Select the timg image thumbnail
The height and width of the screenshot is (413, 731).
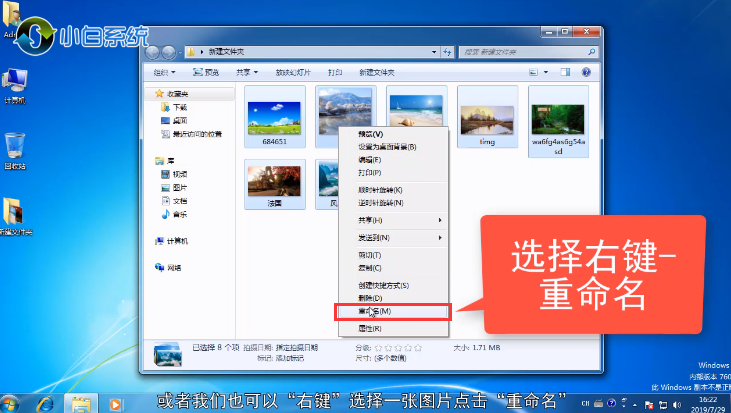[487, 117]
